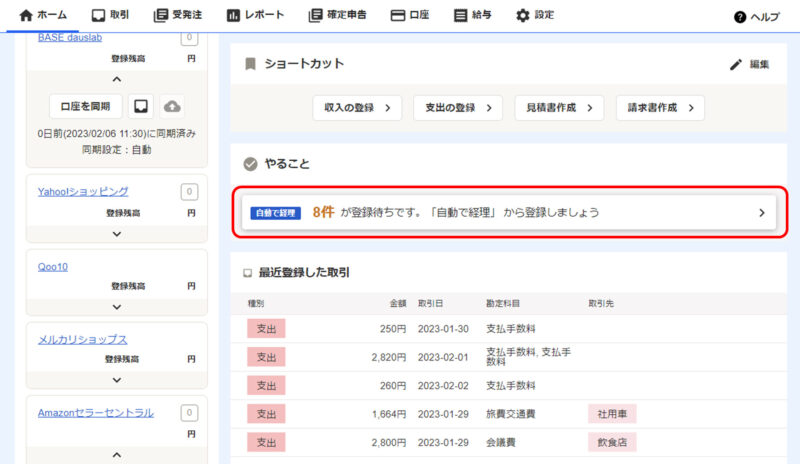Screen dimensions: 800x464
Task: Open the 給与 menu
Action: click(473, 15)
